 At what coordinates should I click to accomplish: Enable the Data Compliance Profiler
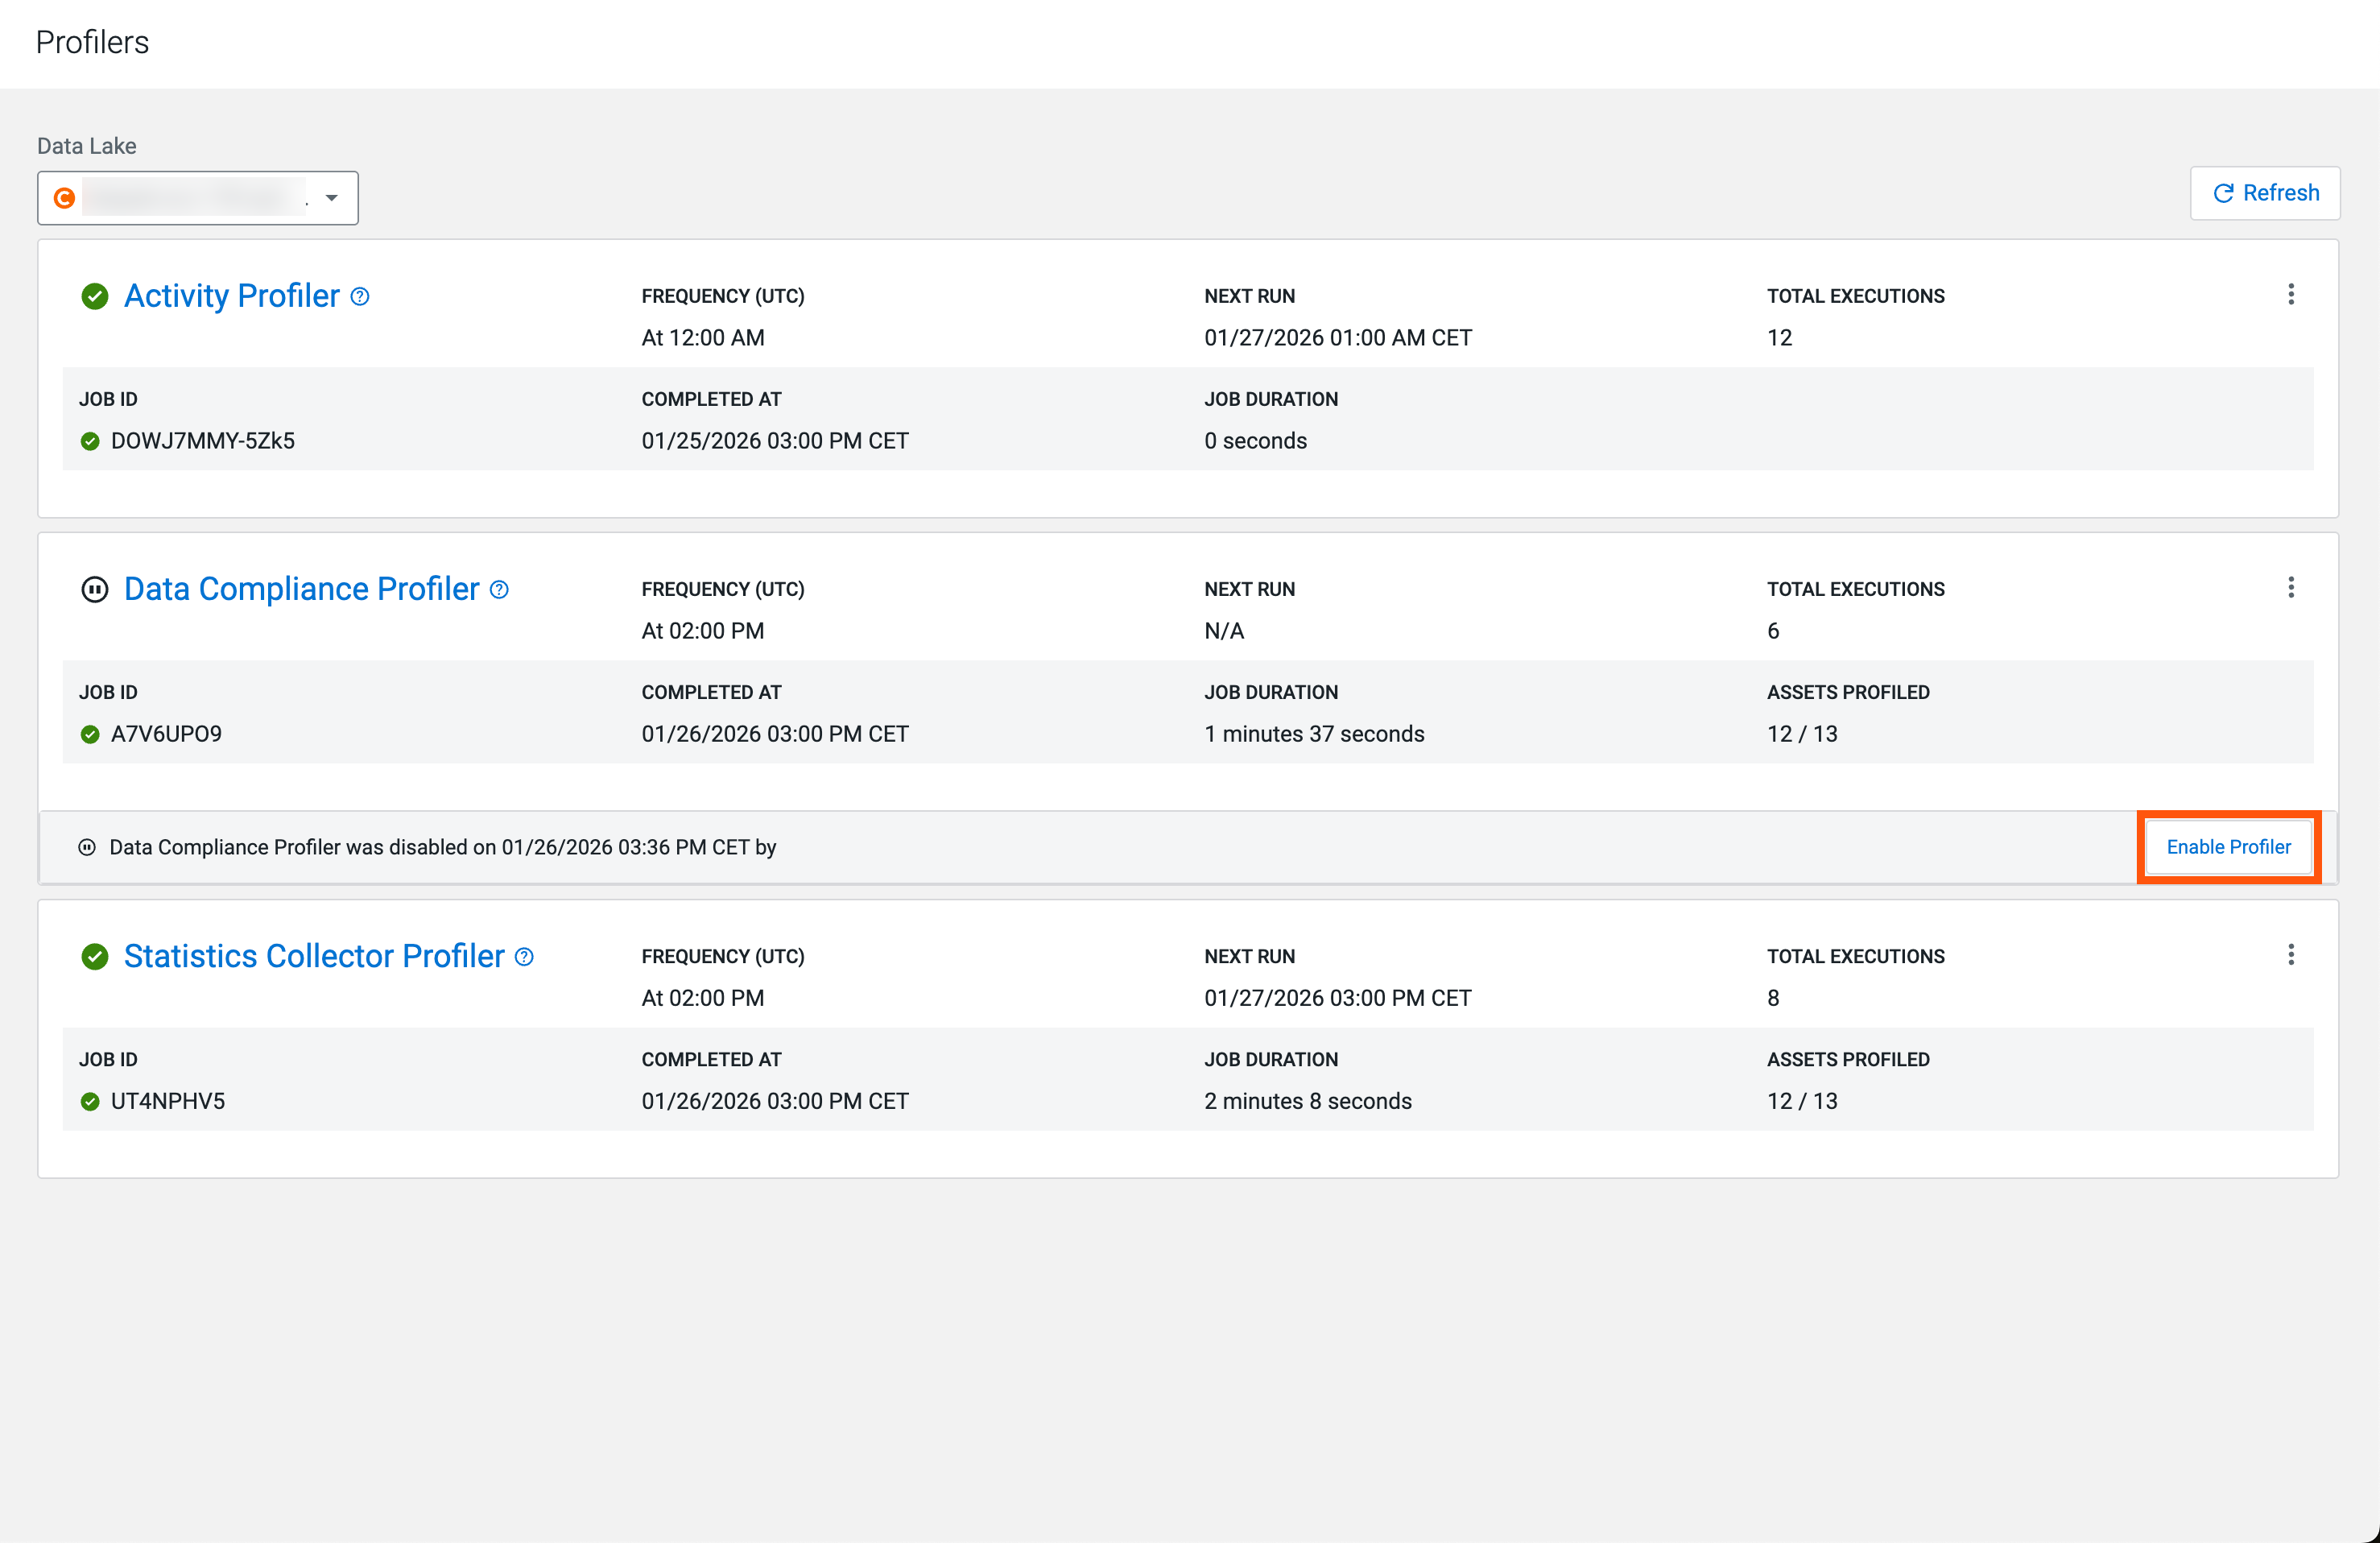[2228, 847]
